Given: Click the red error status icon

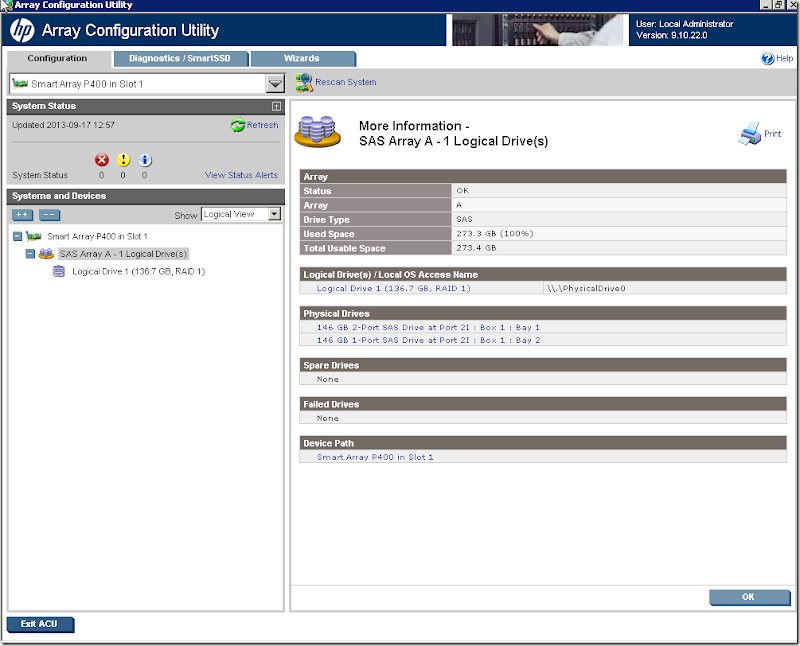Looking at the screenshot, I should click(x=100, y=160).
